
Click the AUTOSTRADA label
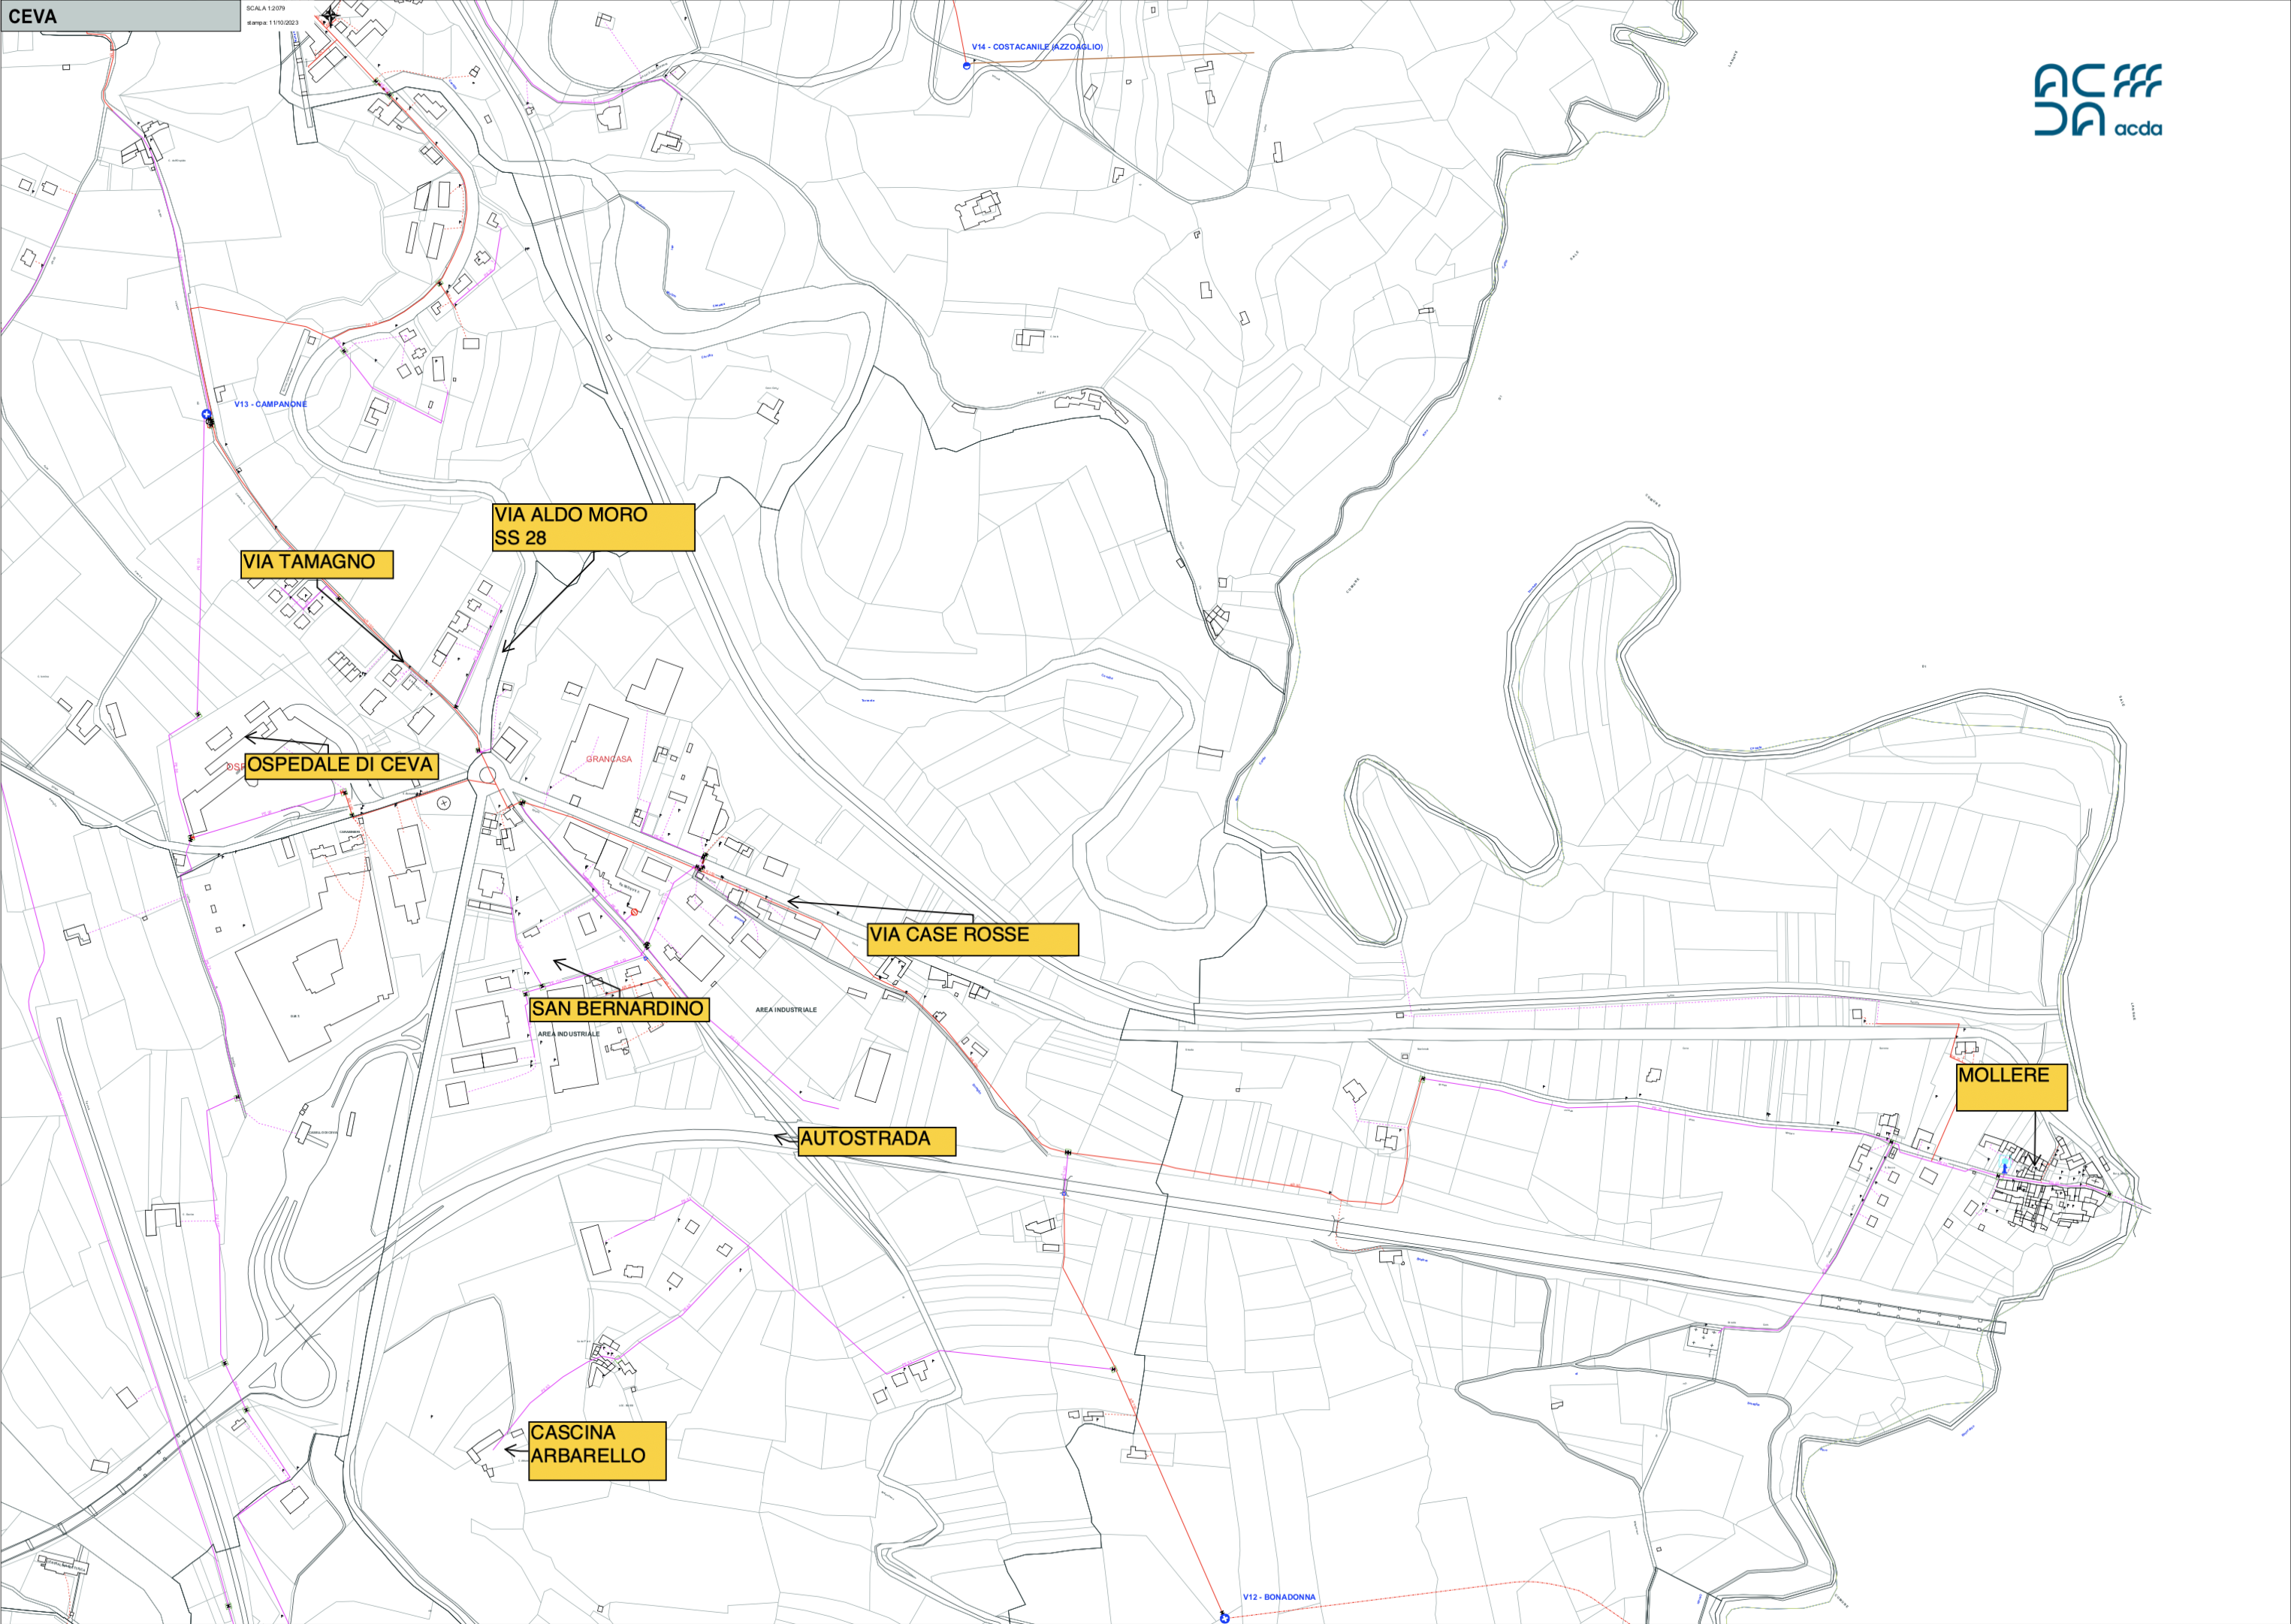877,1141
